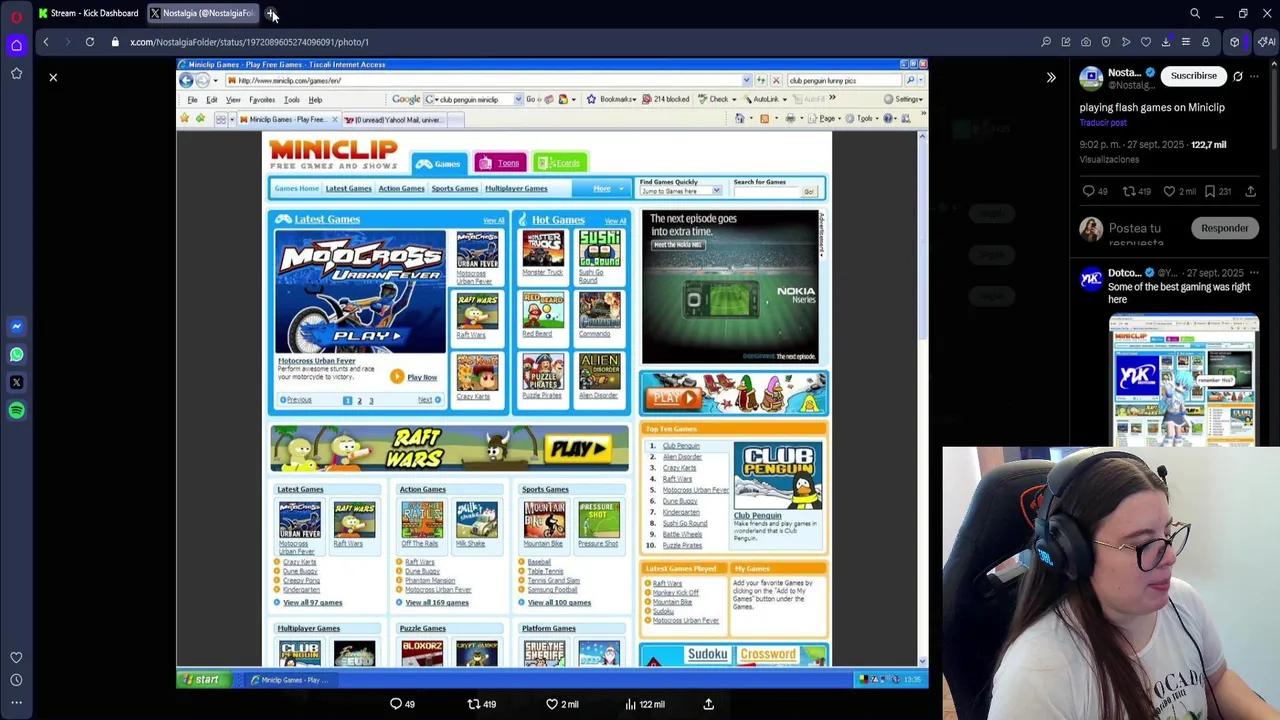Open sidebar more options ellipsis at bottom
The width and height of the screenshot is (1280, 720).
coord(16,702)
